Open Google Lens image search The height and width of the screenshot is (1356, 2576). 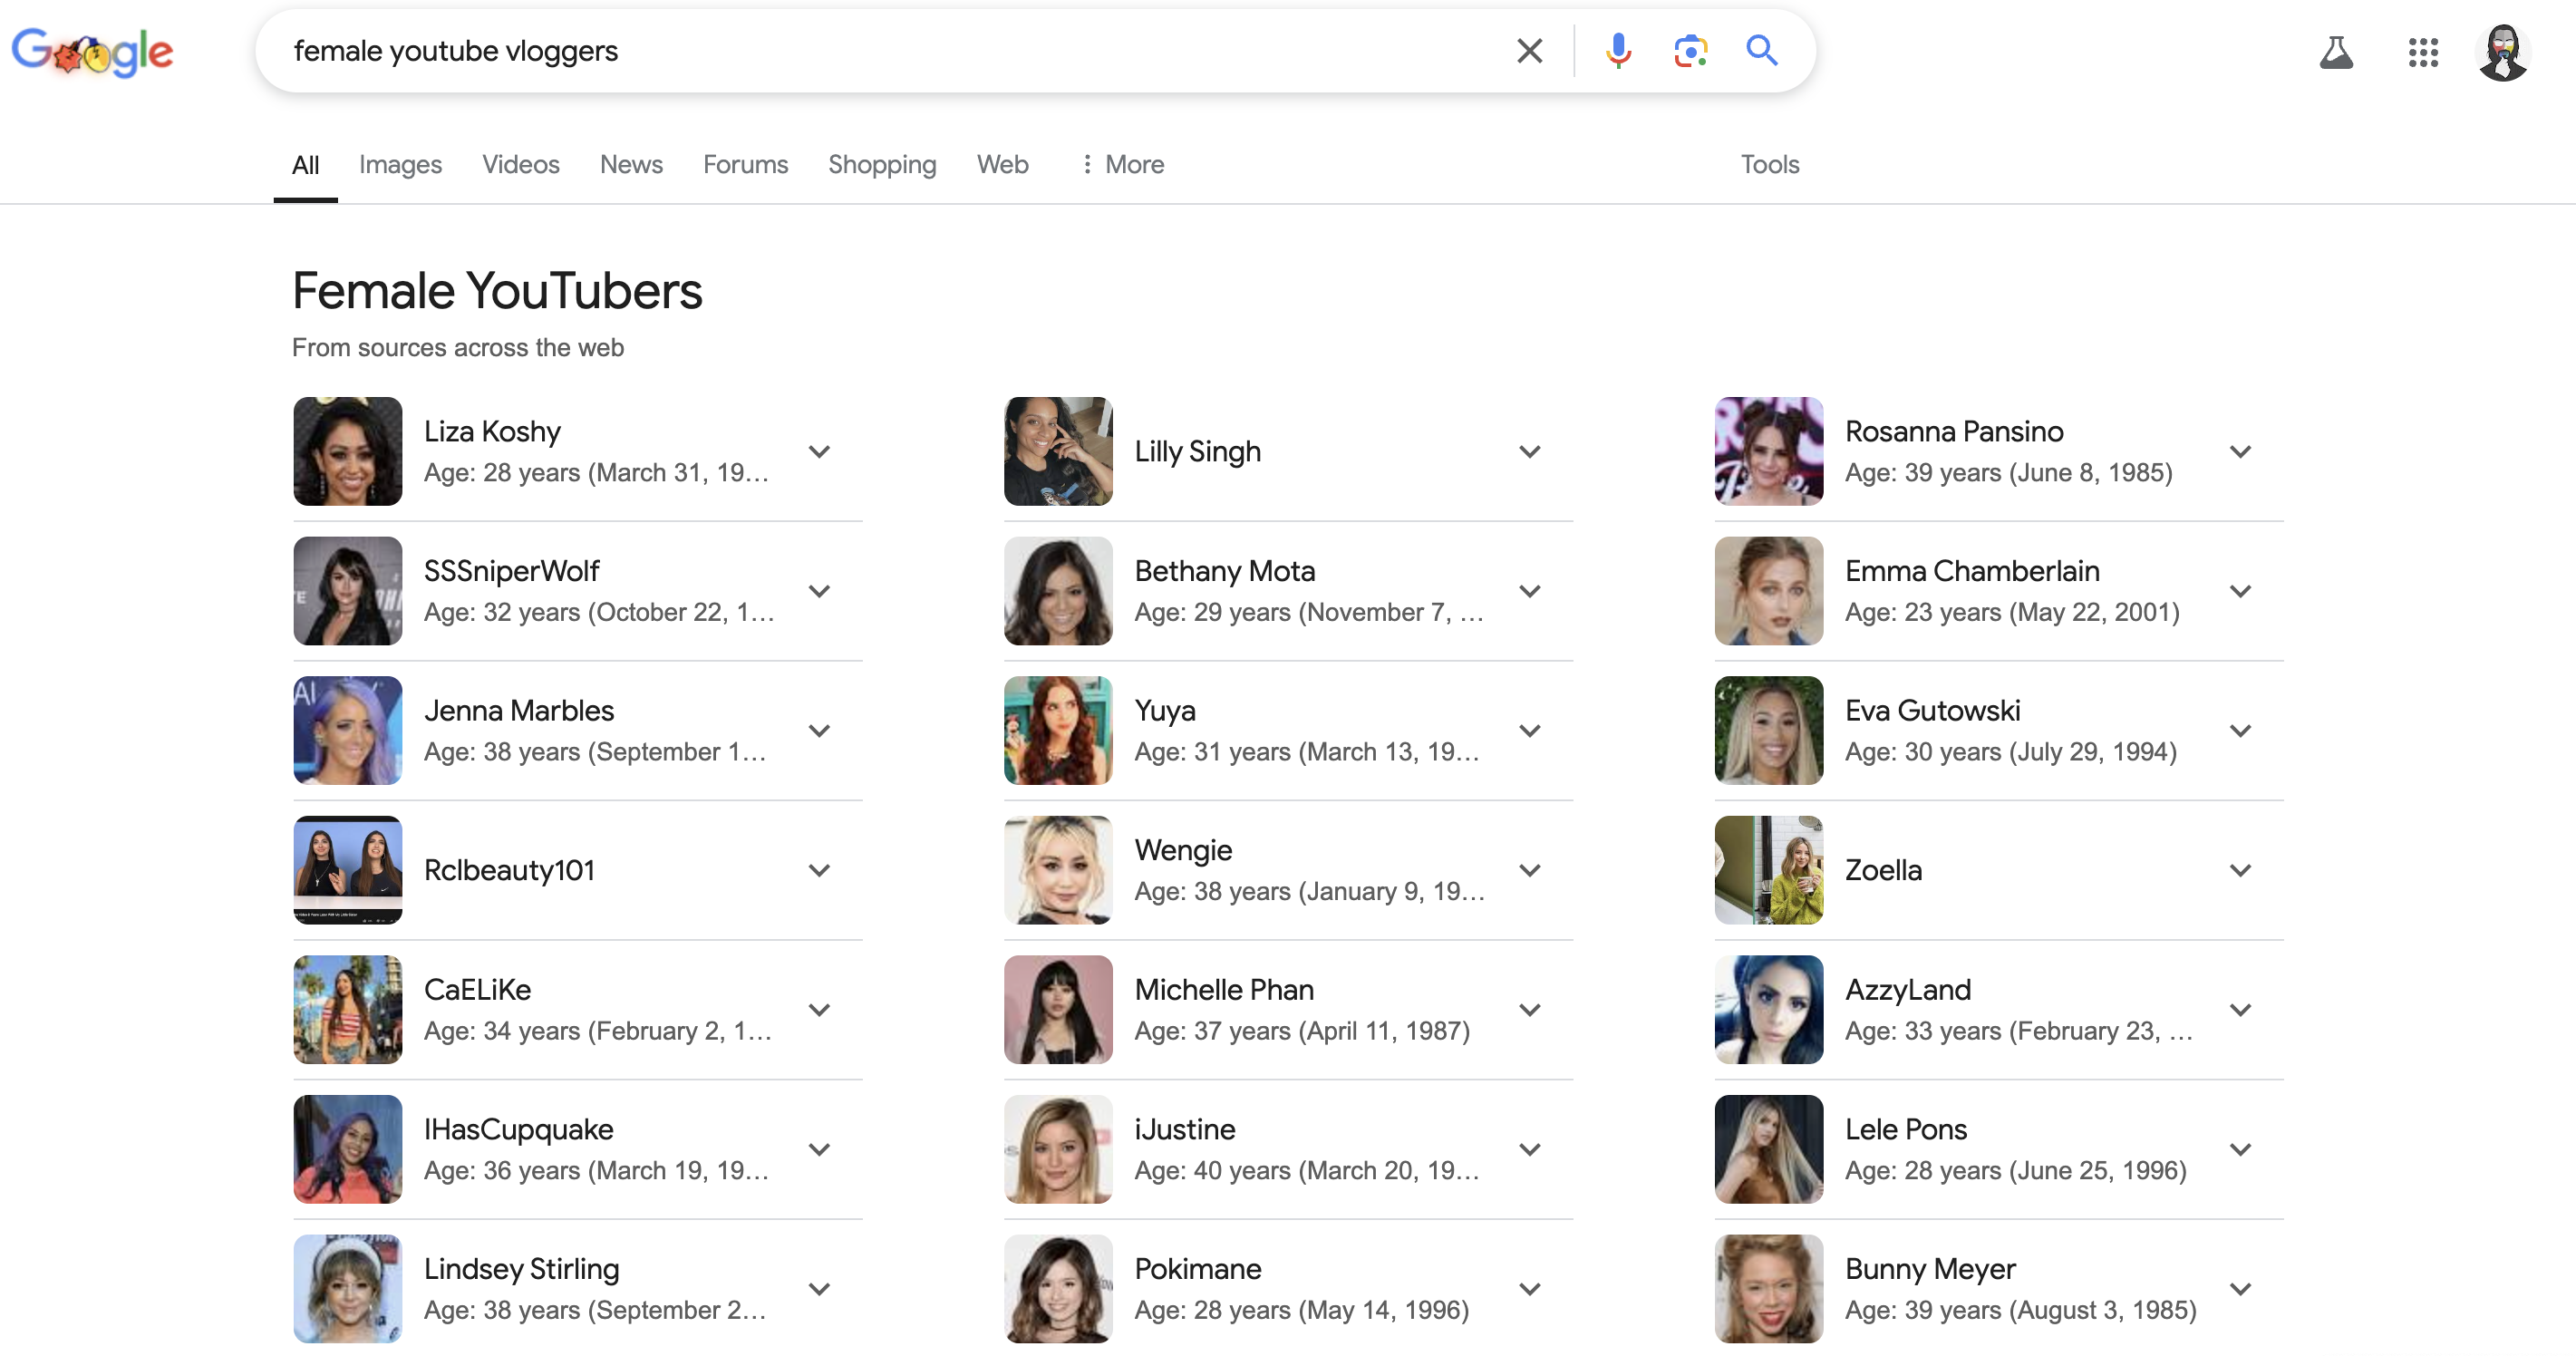[1690, 51]
